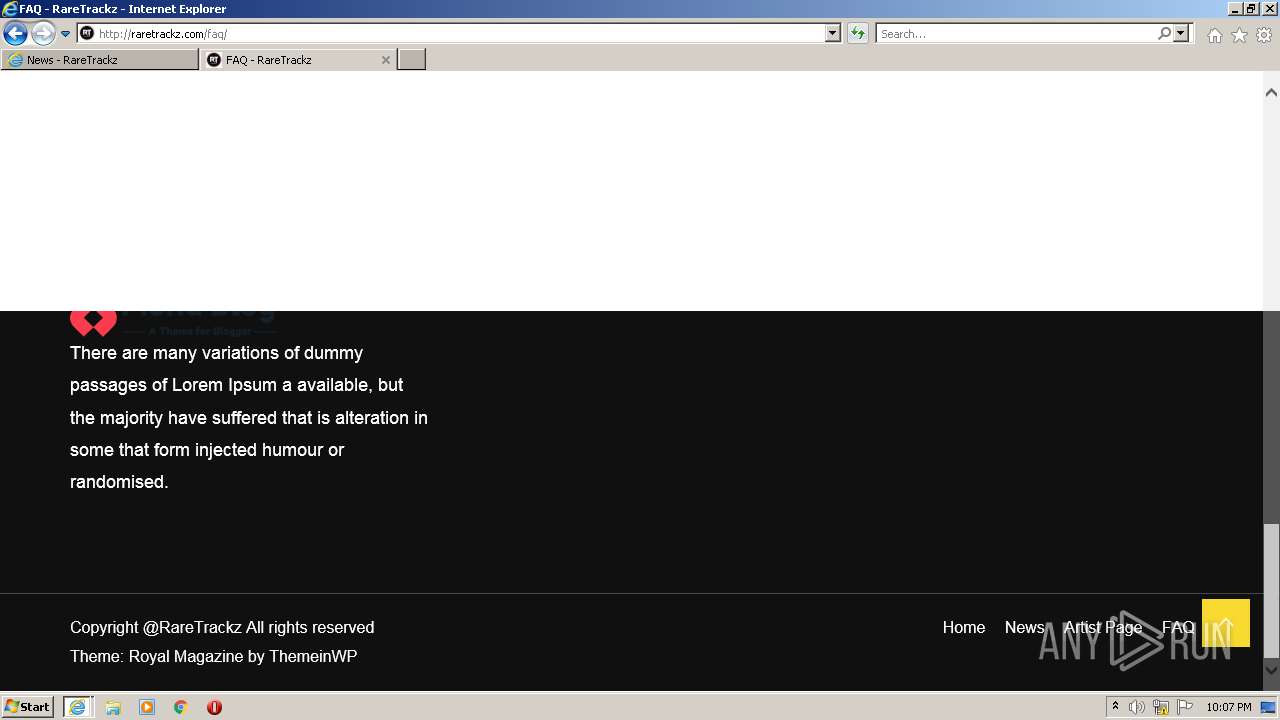Click inside the Search box

[1015, 34]
